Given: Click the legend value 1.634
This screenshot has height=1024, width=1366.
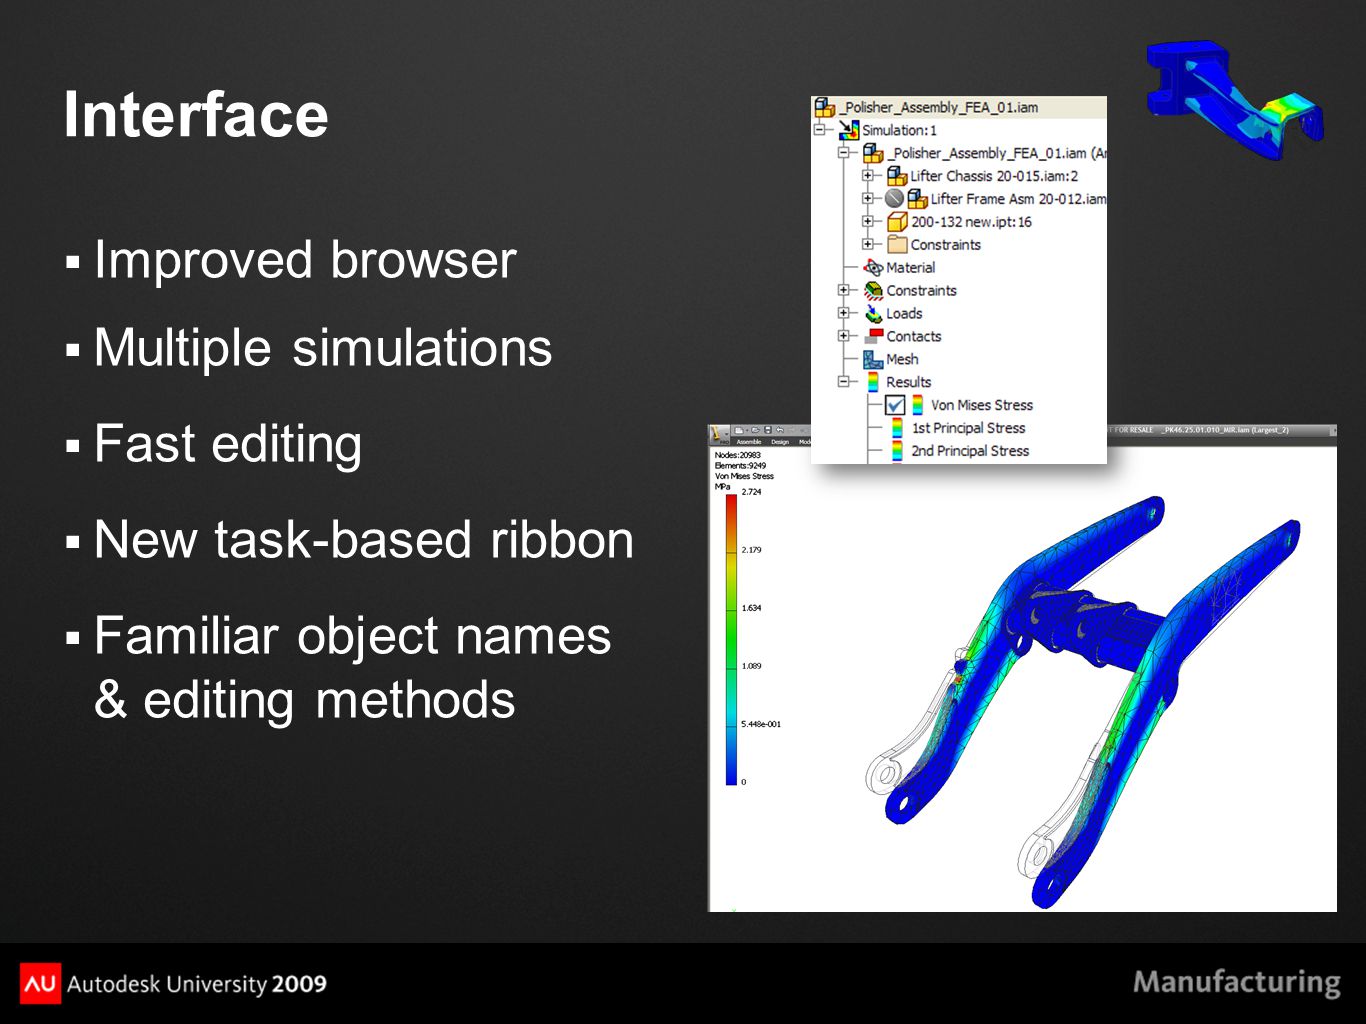Looking at the screenshot, I should point(751,608).
